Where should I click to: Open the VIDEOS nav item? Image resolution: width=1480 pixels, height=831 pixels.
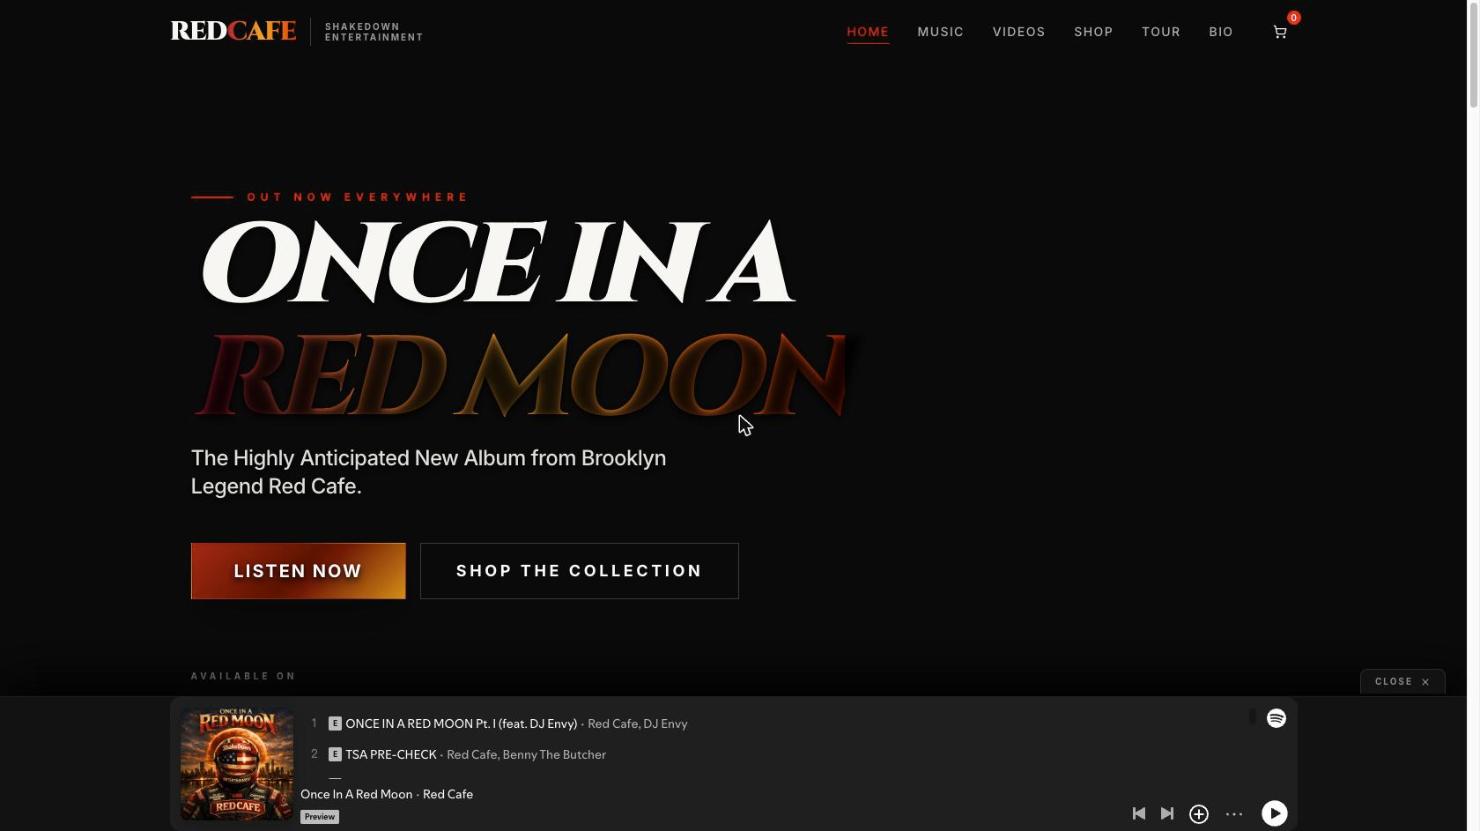(1018, 32)
